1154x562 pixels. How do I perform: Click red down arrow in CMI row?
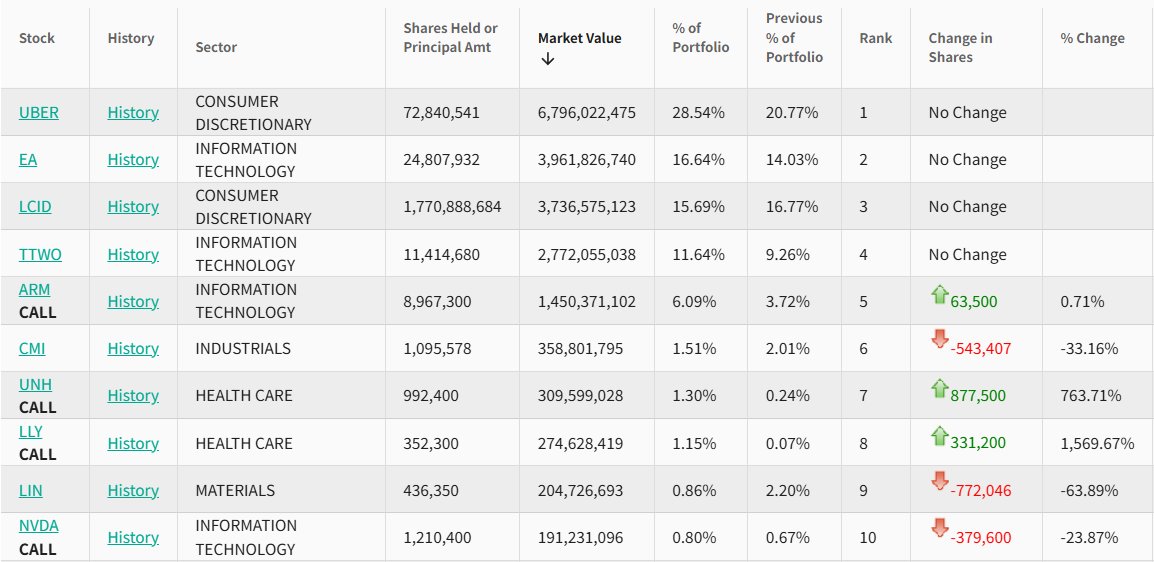[x=938, y=340]
